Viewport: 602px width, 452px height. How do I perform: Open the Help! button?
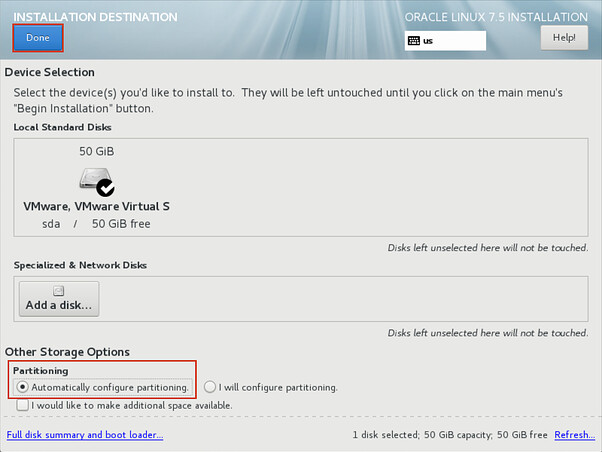[564, 38]
